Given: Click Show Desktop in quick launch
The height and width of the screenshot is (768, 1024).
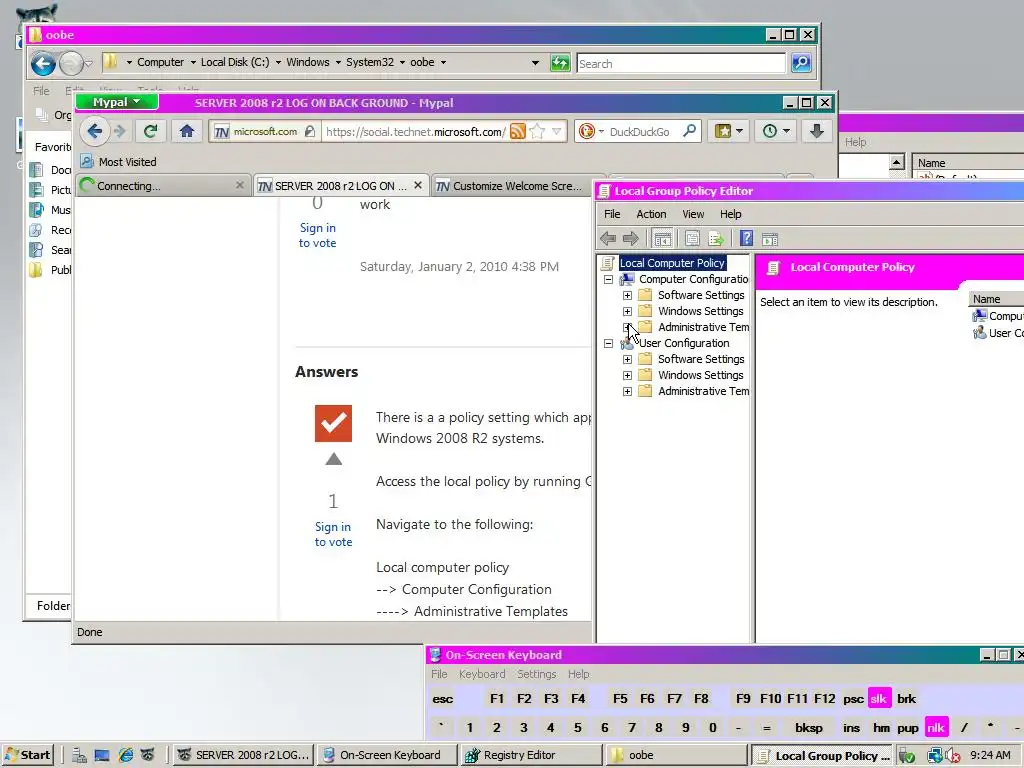Looking at the screenshot, I should pos(102,755).
